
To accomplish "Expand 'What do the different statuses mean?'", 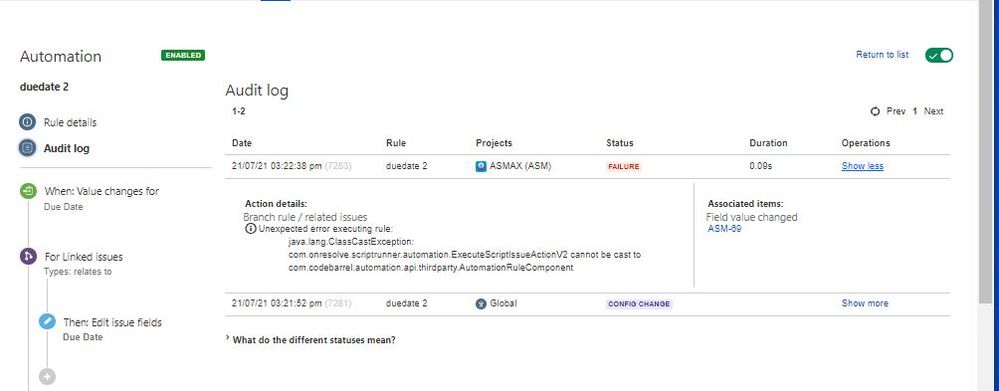I will [x=310, y=339].
